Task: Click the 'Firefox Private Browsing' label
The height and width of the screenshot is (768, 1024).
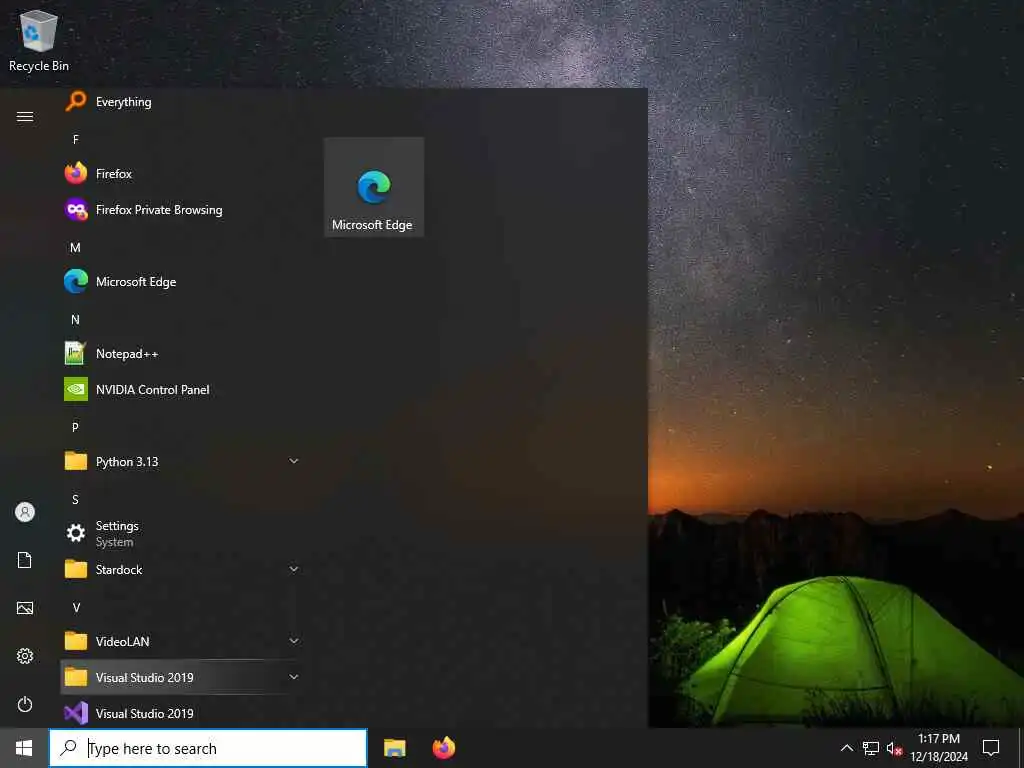Action: pos(159,210)
